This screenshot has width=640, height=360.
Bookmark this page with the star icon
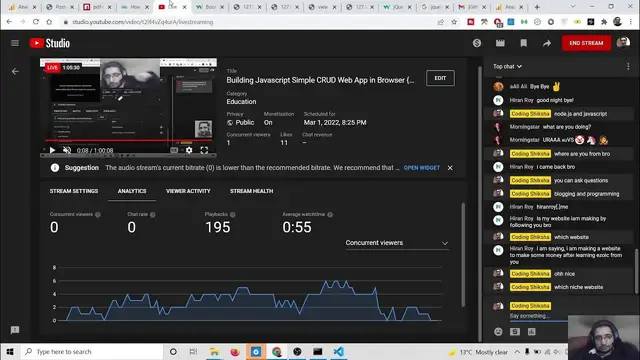pos(454,22)
